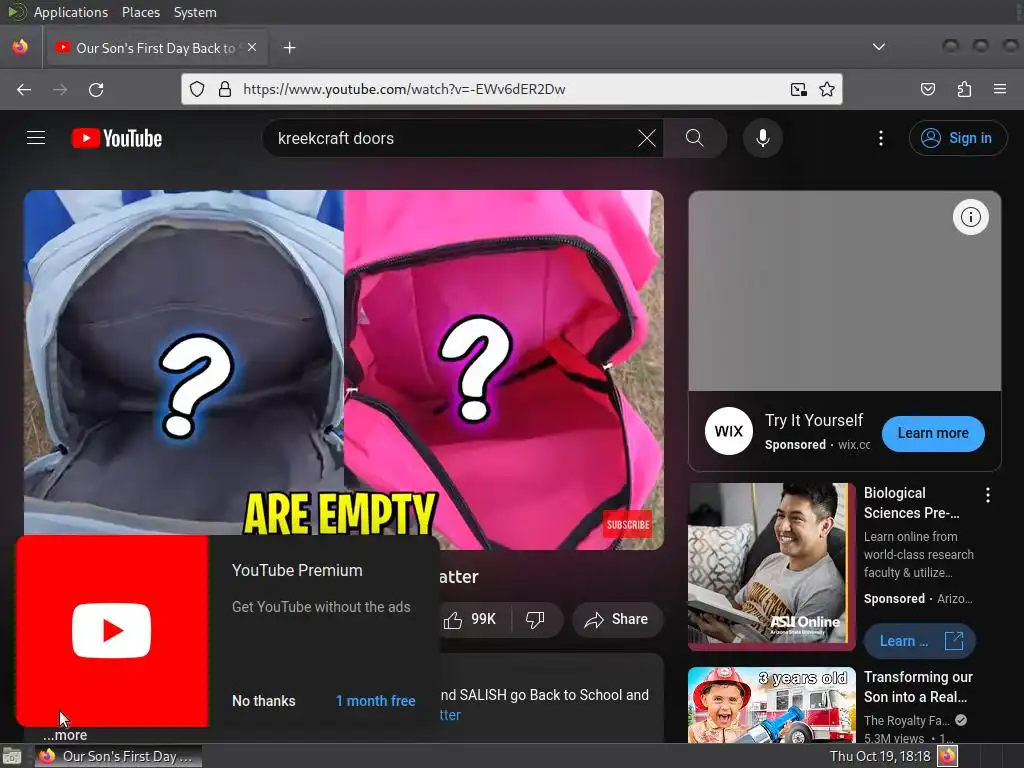Expand the list all tabs chevron
This screenshot has height=768, width=1024.
pos(879,47)
